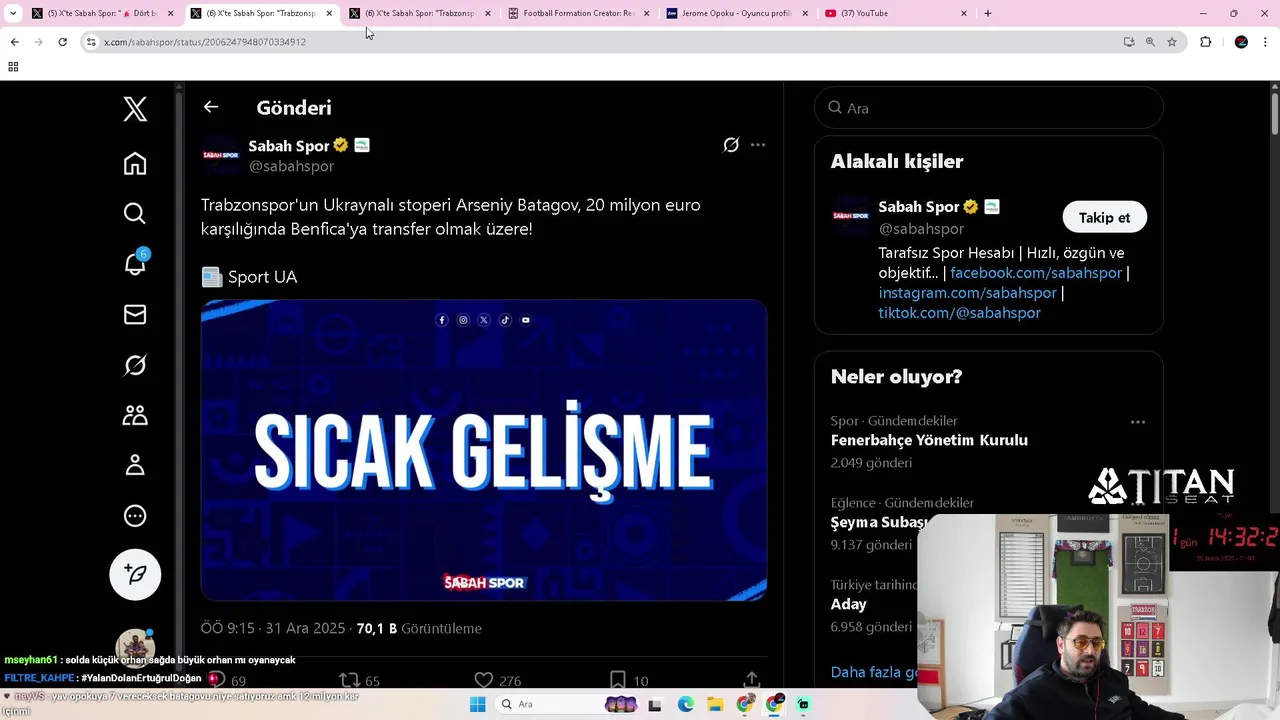Click the retweet icon showing 65
1280x720 pixels.
coord(349,680)
